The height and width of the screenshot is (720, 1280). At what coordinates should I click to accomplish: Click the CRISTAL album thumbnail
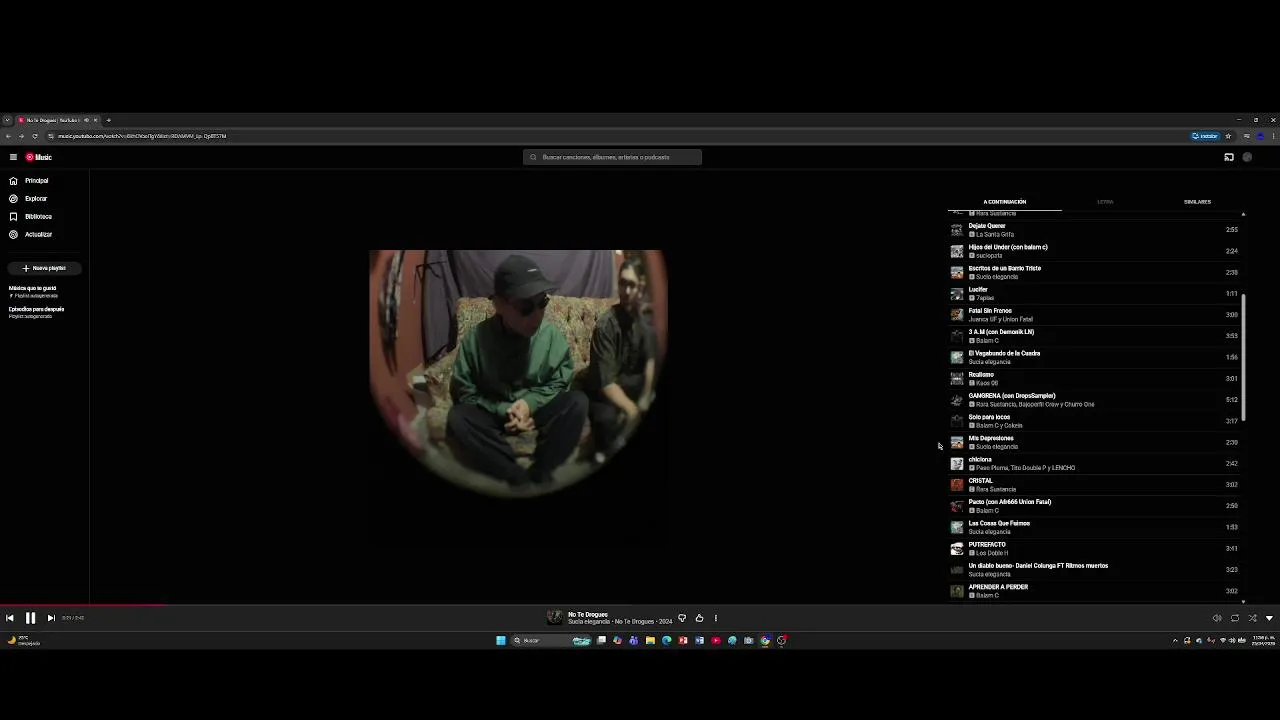[957, 485]
